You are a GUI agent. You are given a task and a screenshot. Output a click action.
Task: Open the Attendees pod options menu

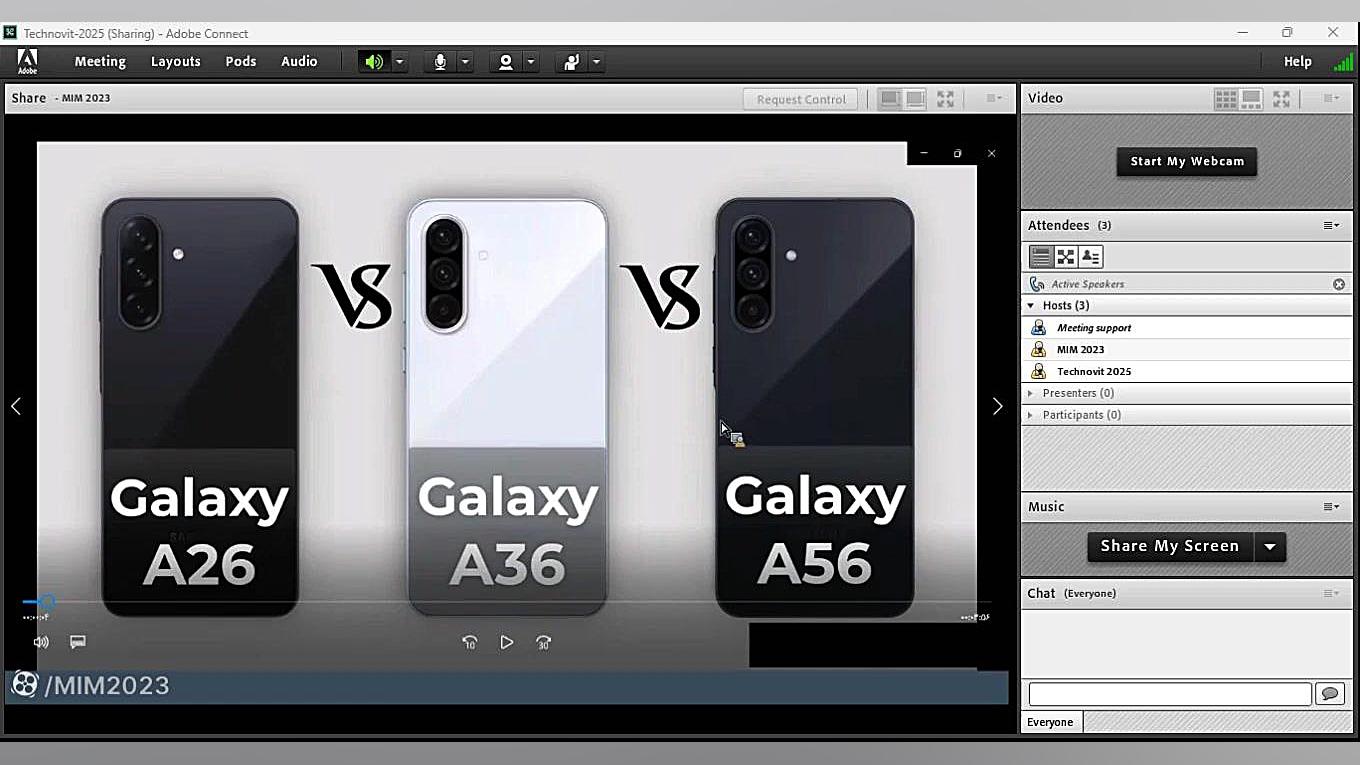click(x=1331, y=225)
